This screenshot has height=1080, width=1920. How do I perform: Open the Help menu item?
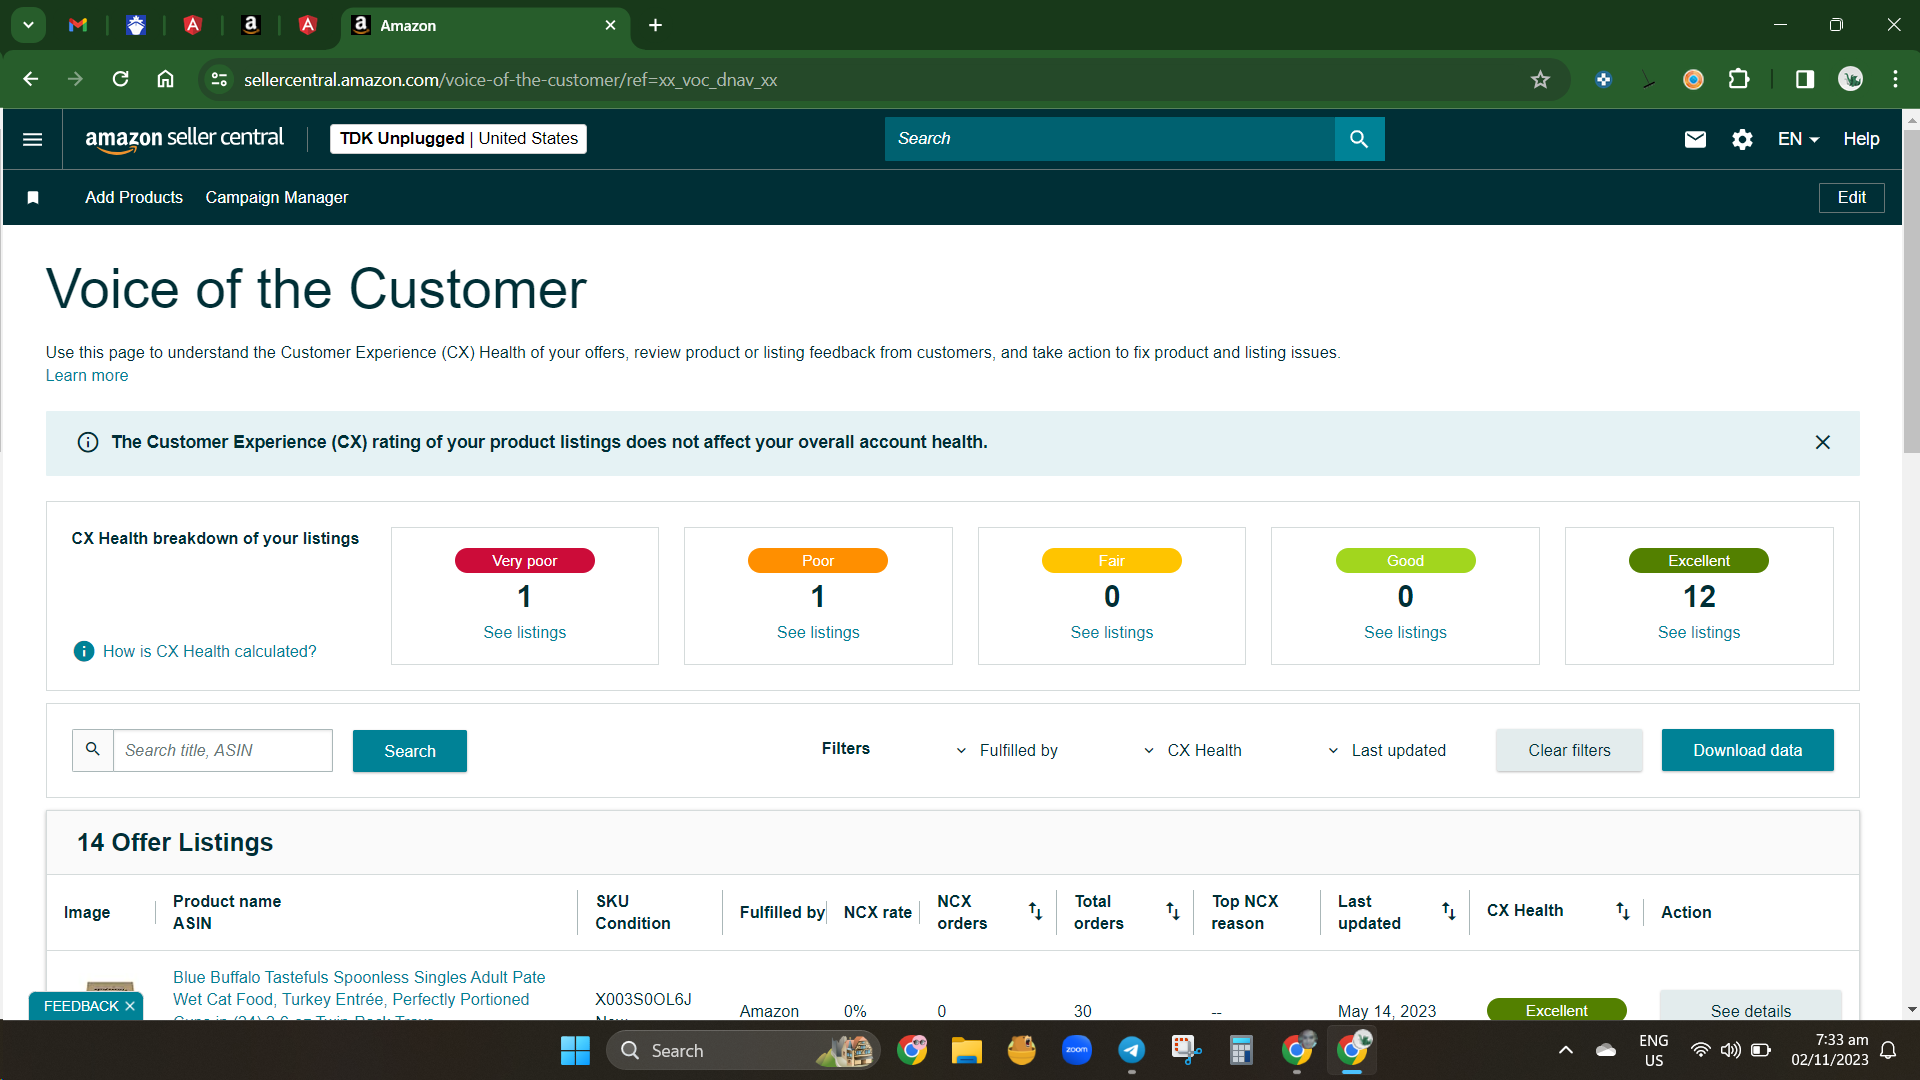coord(1861,139)
